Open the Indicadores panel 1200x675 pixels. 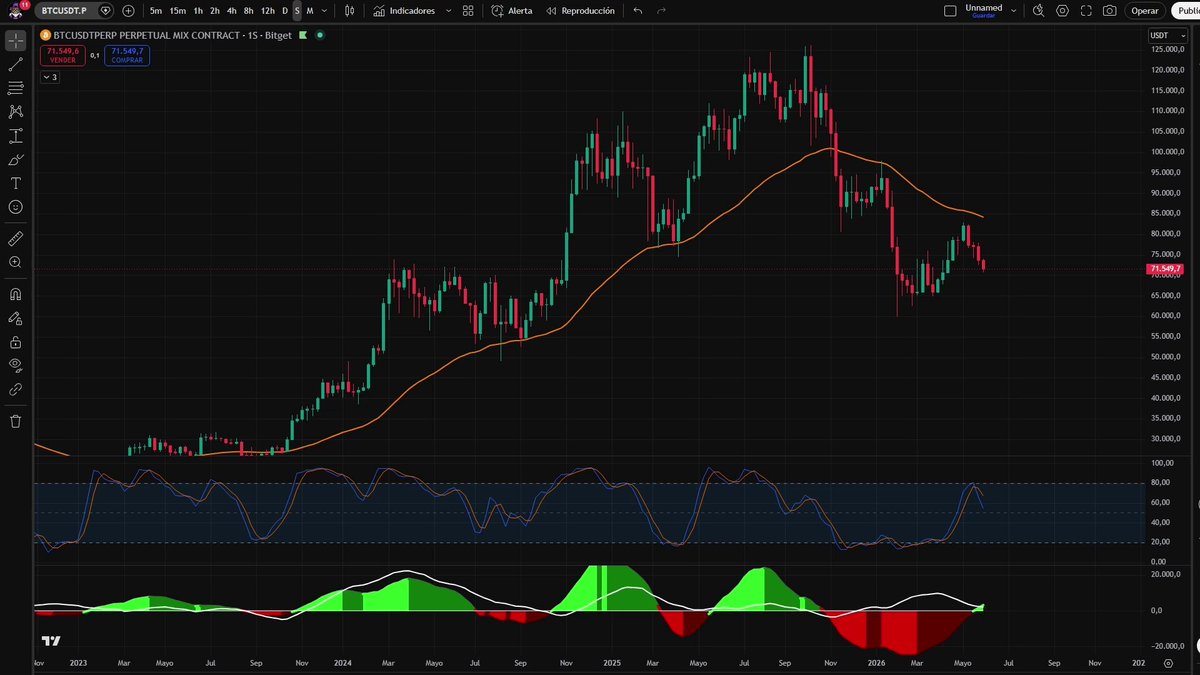tap(403, 11)
